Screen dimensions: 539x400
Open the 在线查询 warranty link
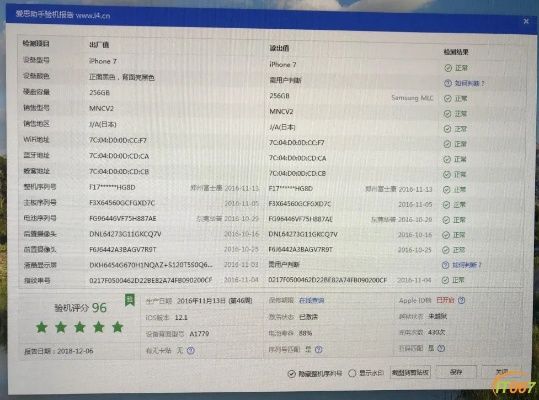coord(311,300)
